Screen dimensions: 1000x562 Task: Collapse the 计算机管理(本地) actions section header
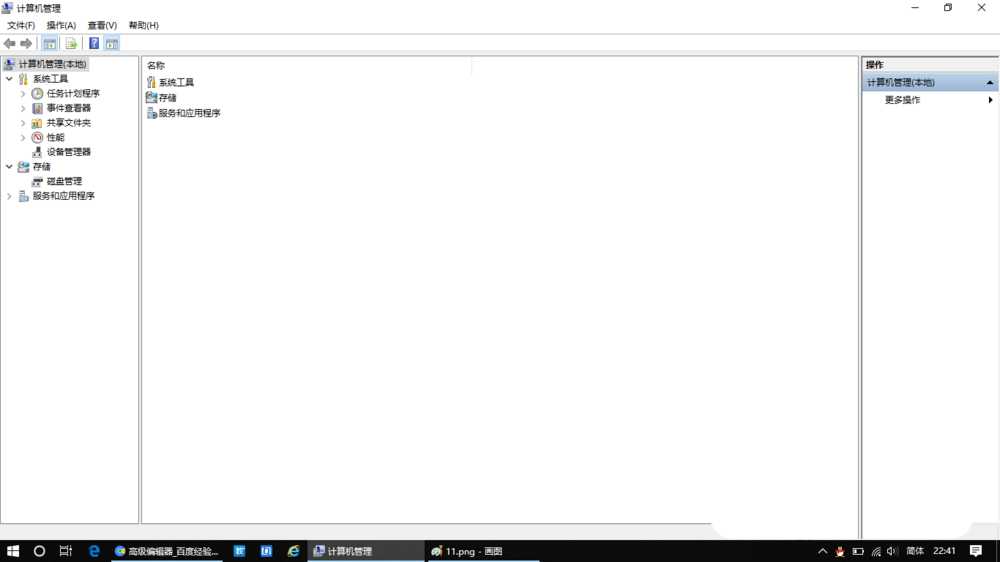click(990, 83)
